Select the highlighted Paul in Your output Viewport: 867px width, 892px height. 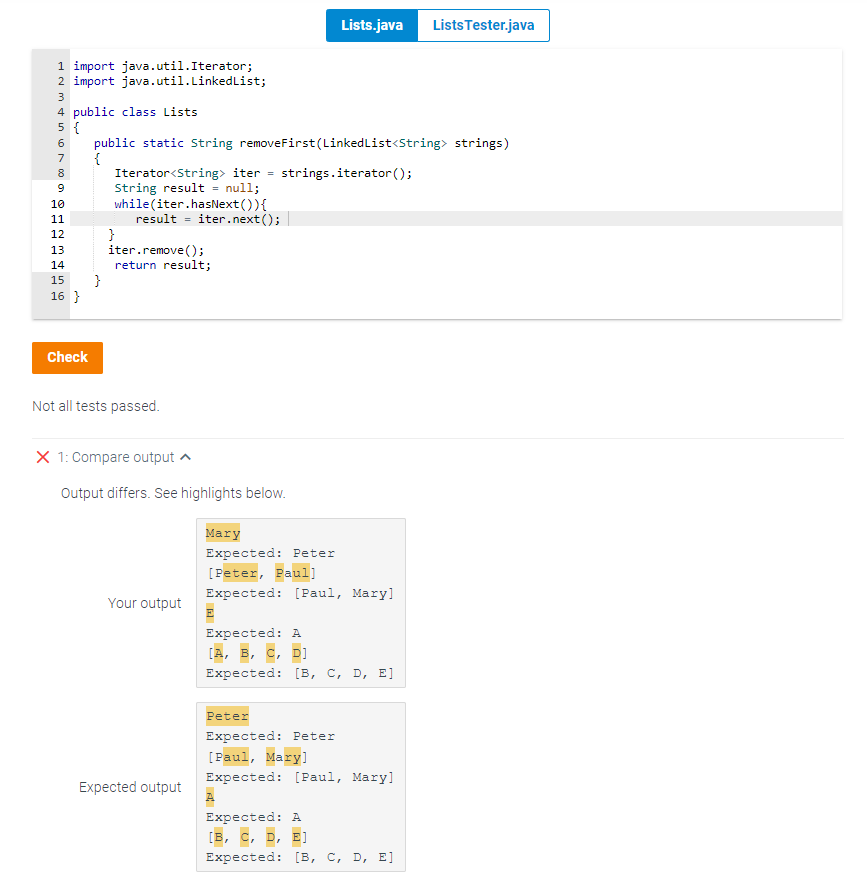[294, 572]
